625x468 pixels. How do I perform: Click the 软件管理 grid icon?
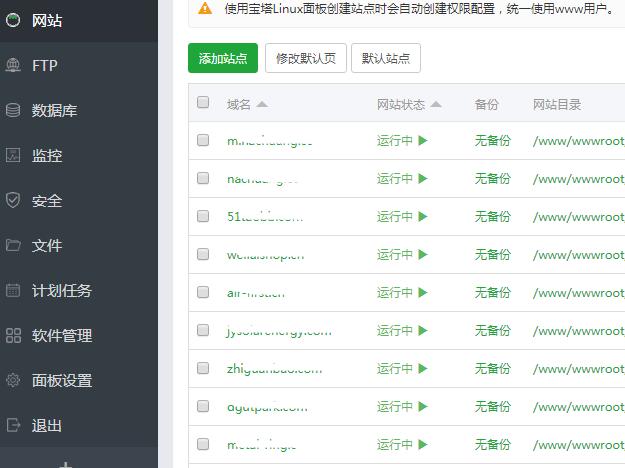[x=13, y=336]
